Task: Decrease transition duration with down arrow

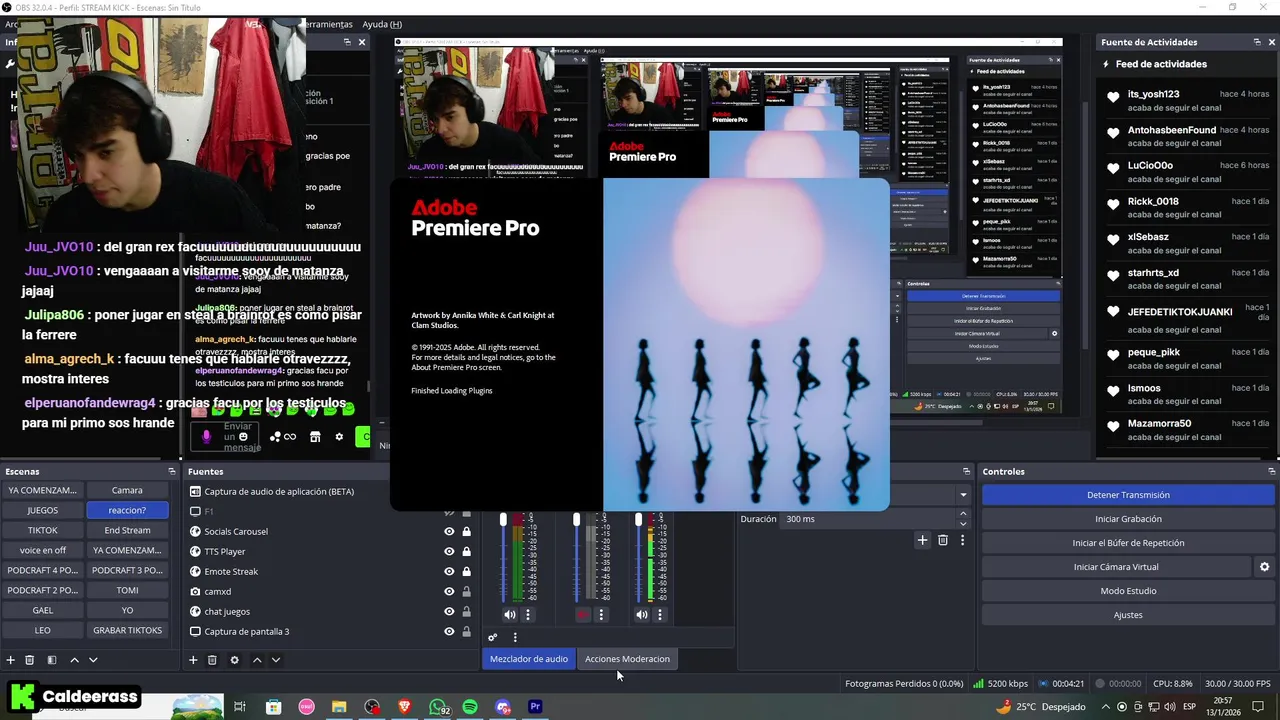Action: [x=963, y=524]
